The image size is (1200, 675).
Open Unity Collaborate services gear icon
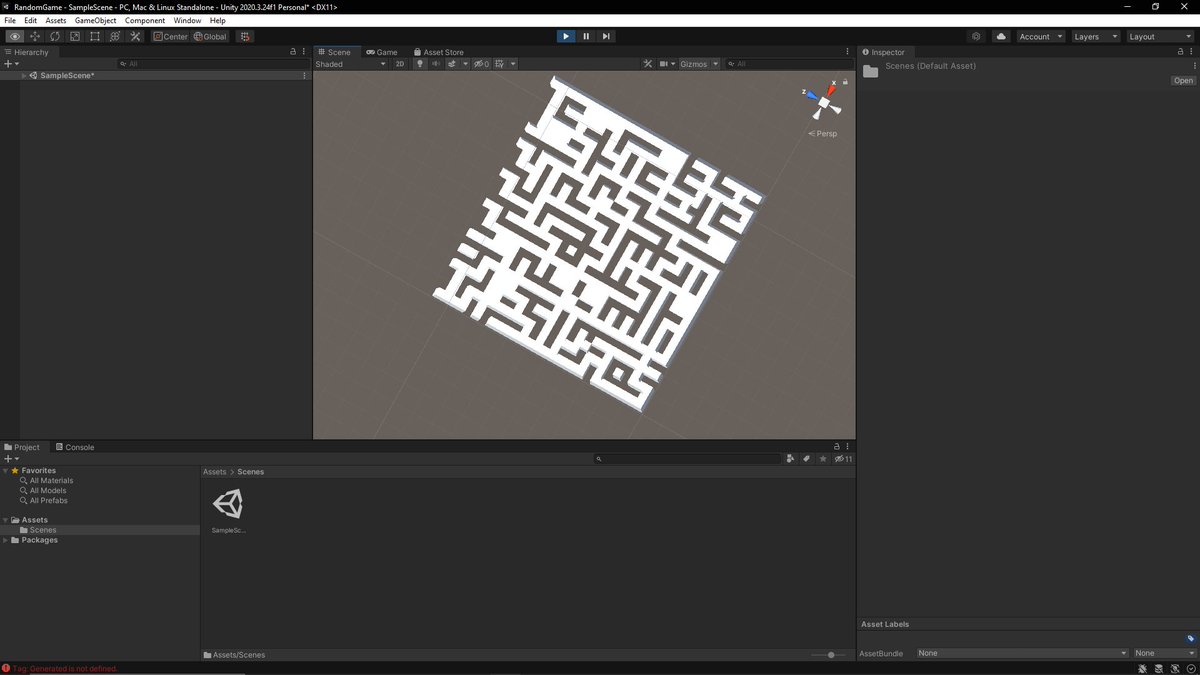click(x=976, y=36)
